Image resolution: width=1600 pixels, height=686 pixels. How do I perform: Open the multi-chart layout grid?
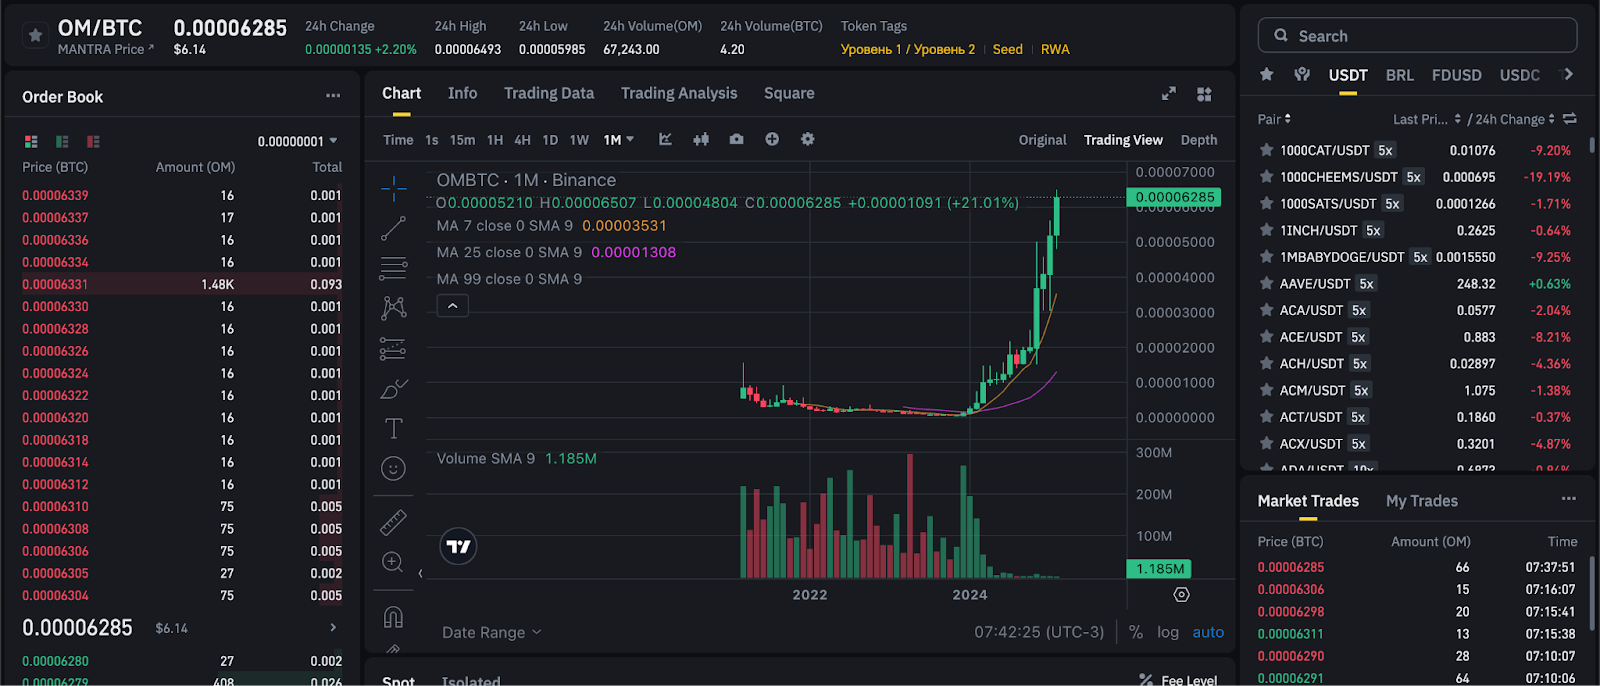coord(1204,93)
